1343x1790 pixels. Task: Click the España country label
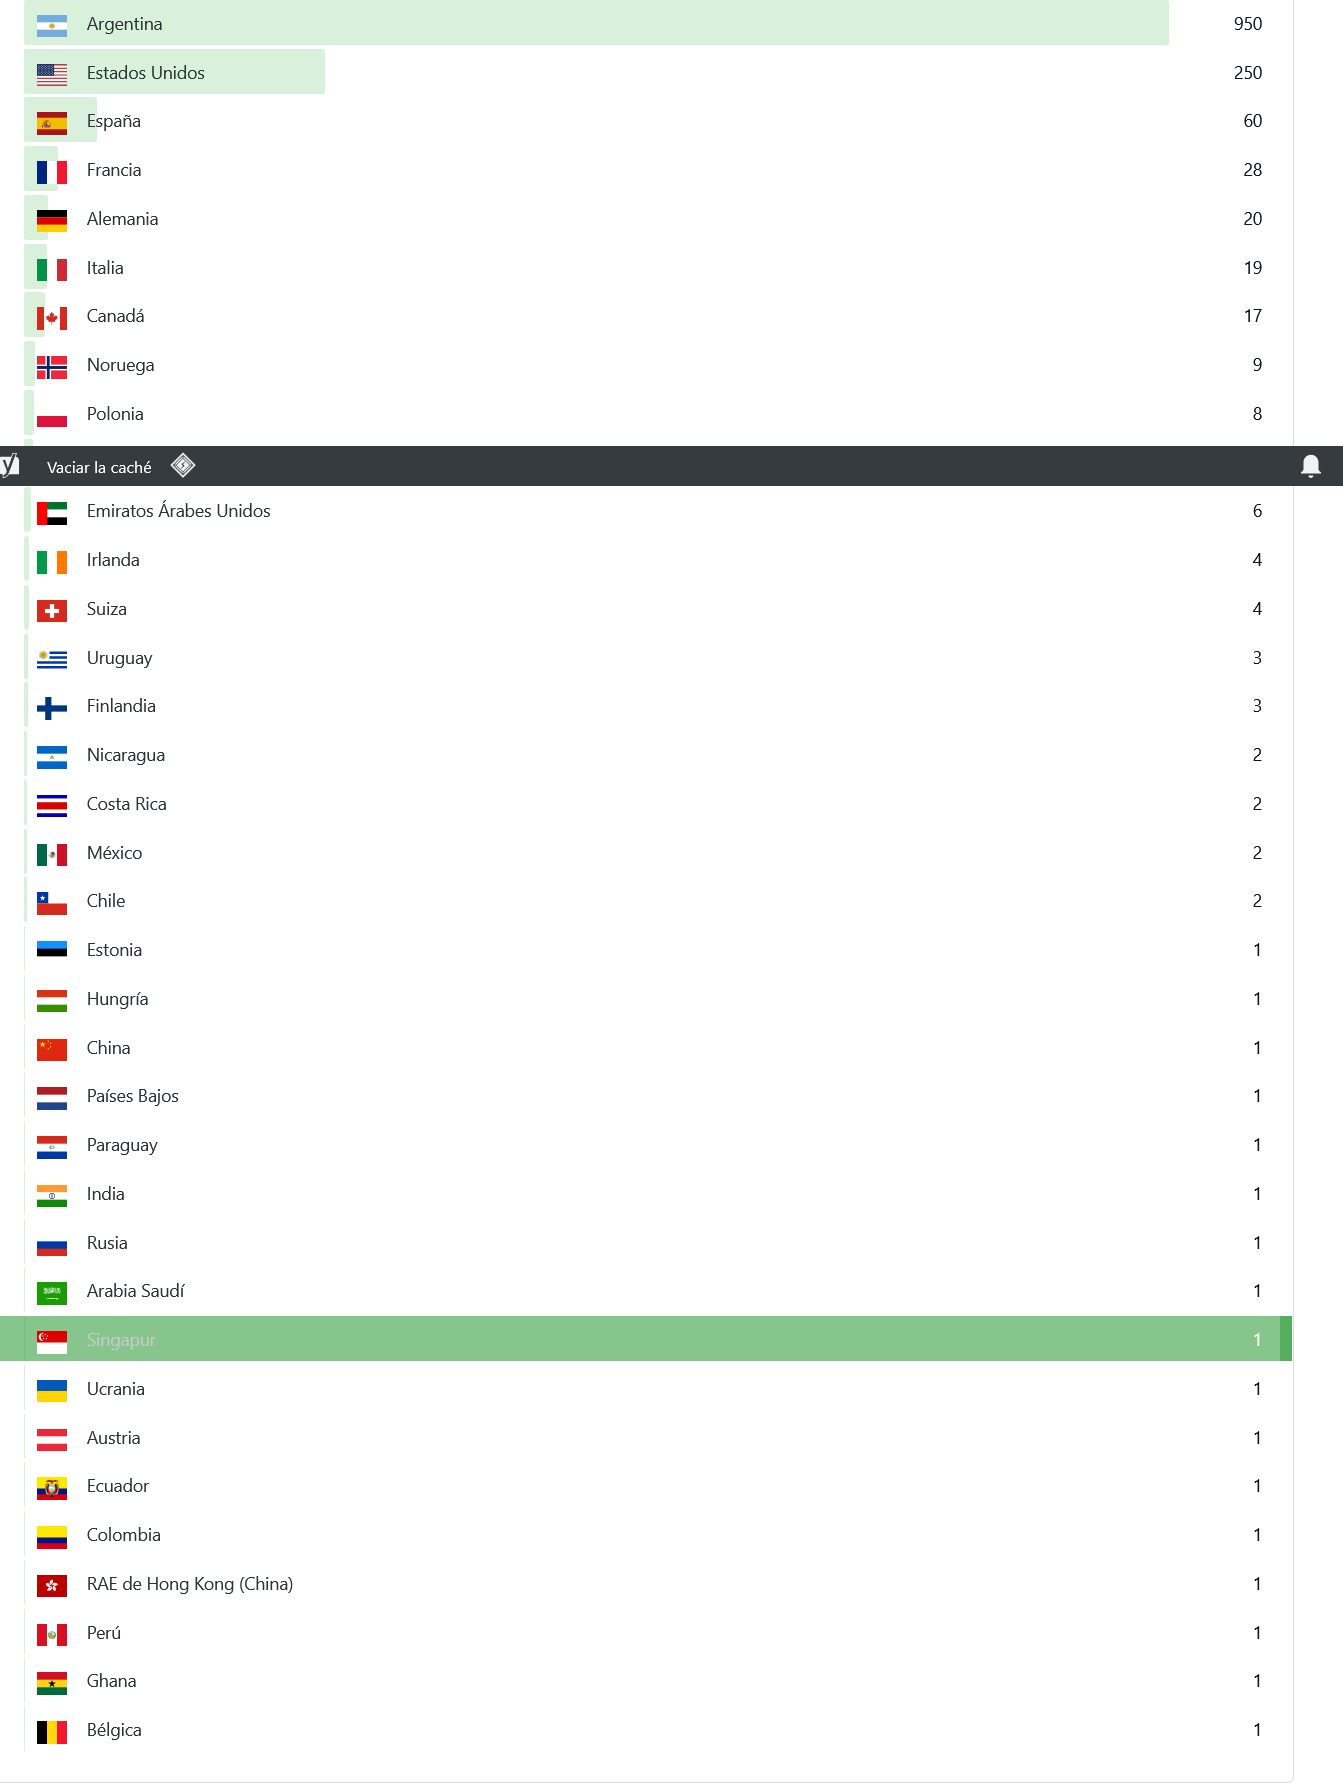114,121
